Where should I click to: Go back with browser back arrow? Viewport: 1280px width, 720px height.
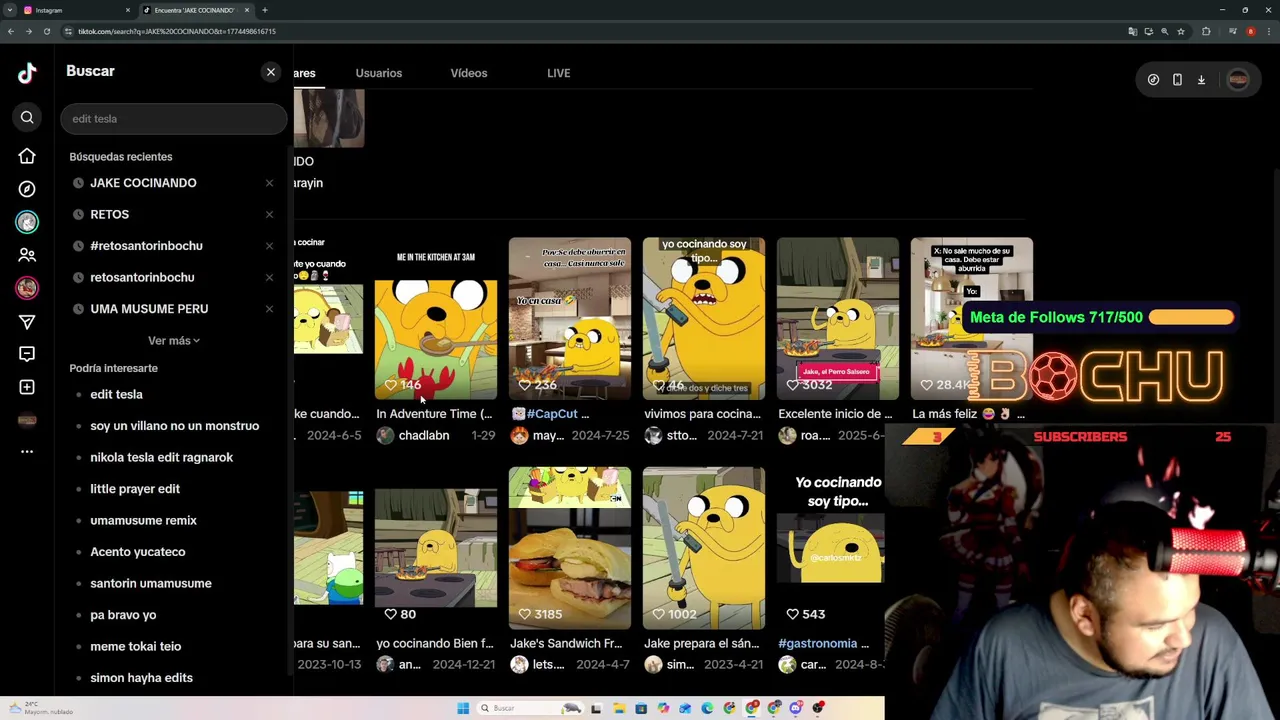[10, 31]
